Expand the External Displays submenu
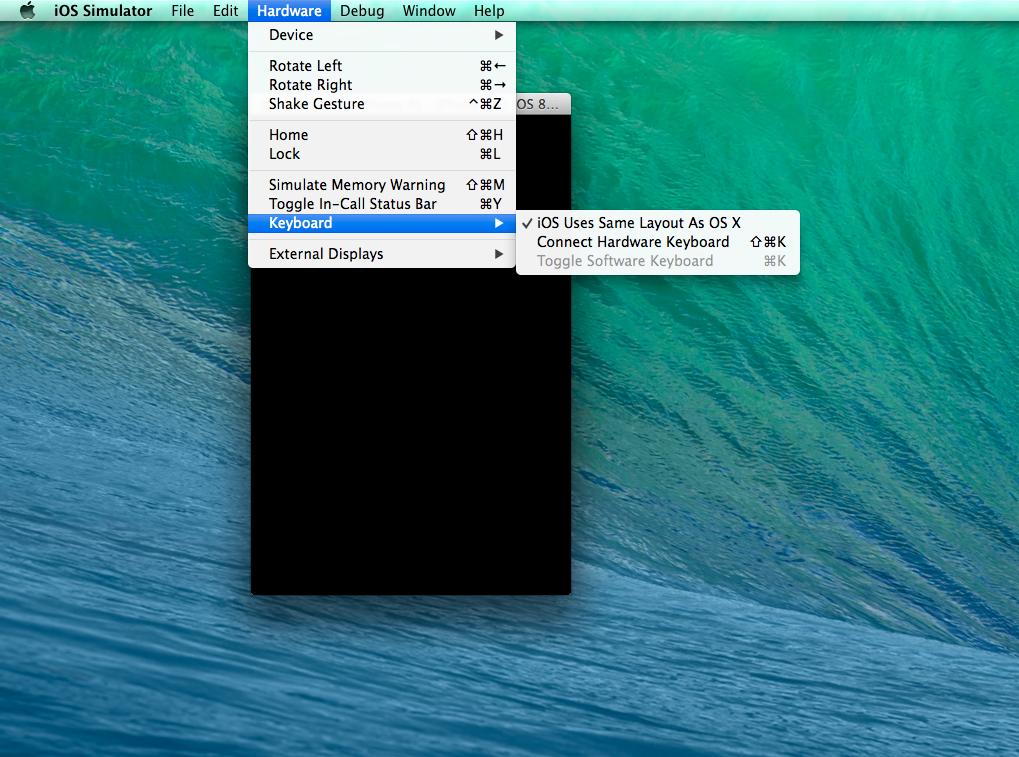1019x757 pixels. tap(382, 254)
